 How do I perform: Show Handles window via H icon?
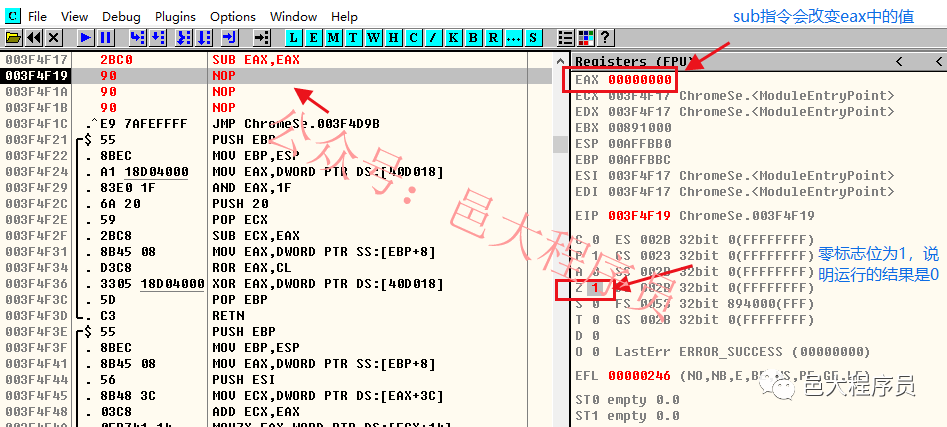pyautogui.click(x=393, y=38)
